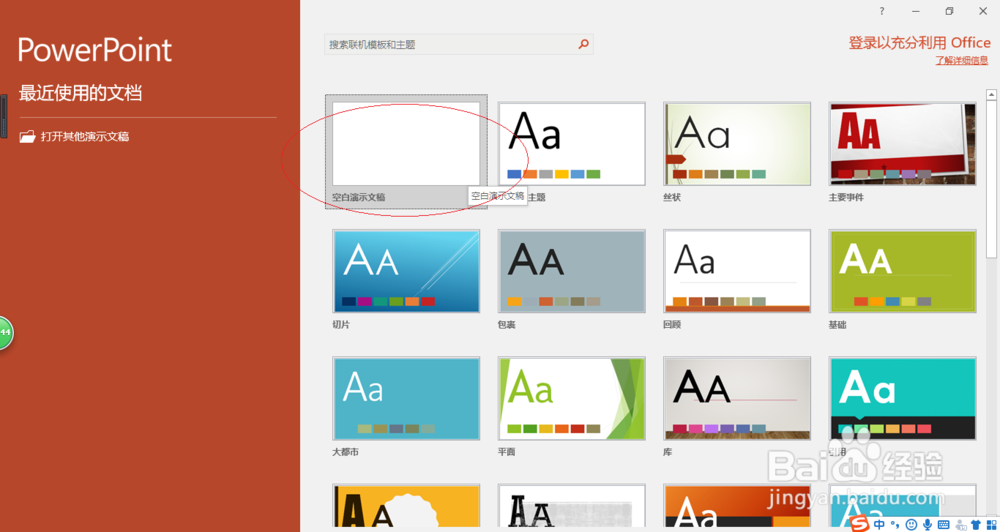Click the search magnifier icon
The width and height of the screenshot is (1000, 532).
pyautogui.click(x=583, y=45)
